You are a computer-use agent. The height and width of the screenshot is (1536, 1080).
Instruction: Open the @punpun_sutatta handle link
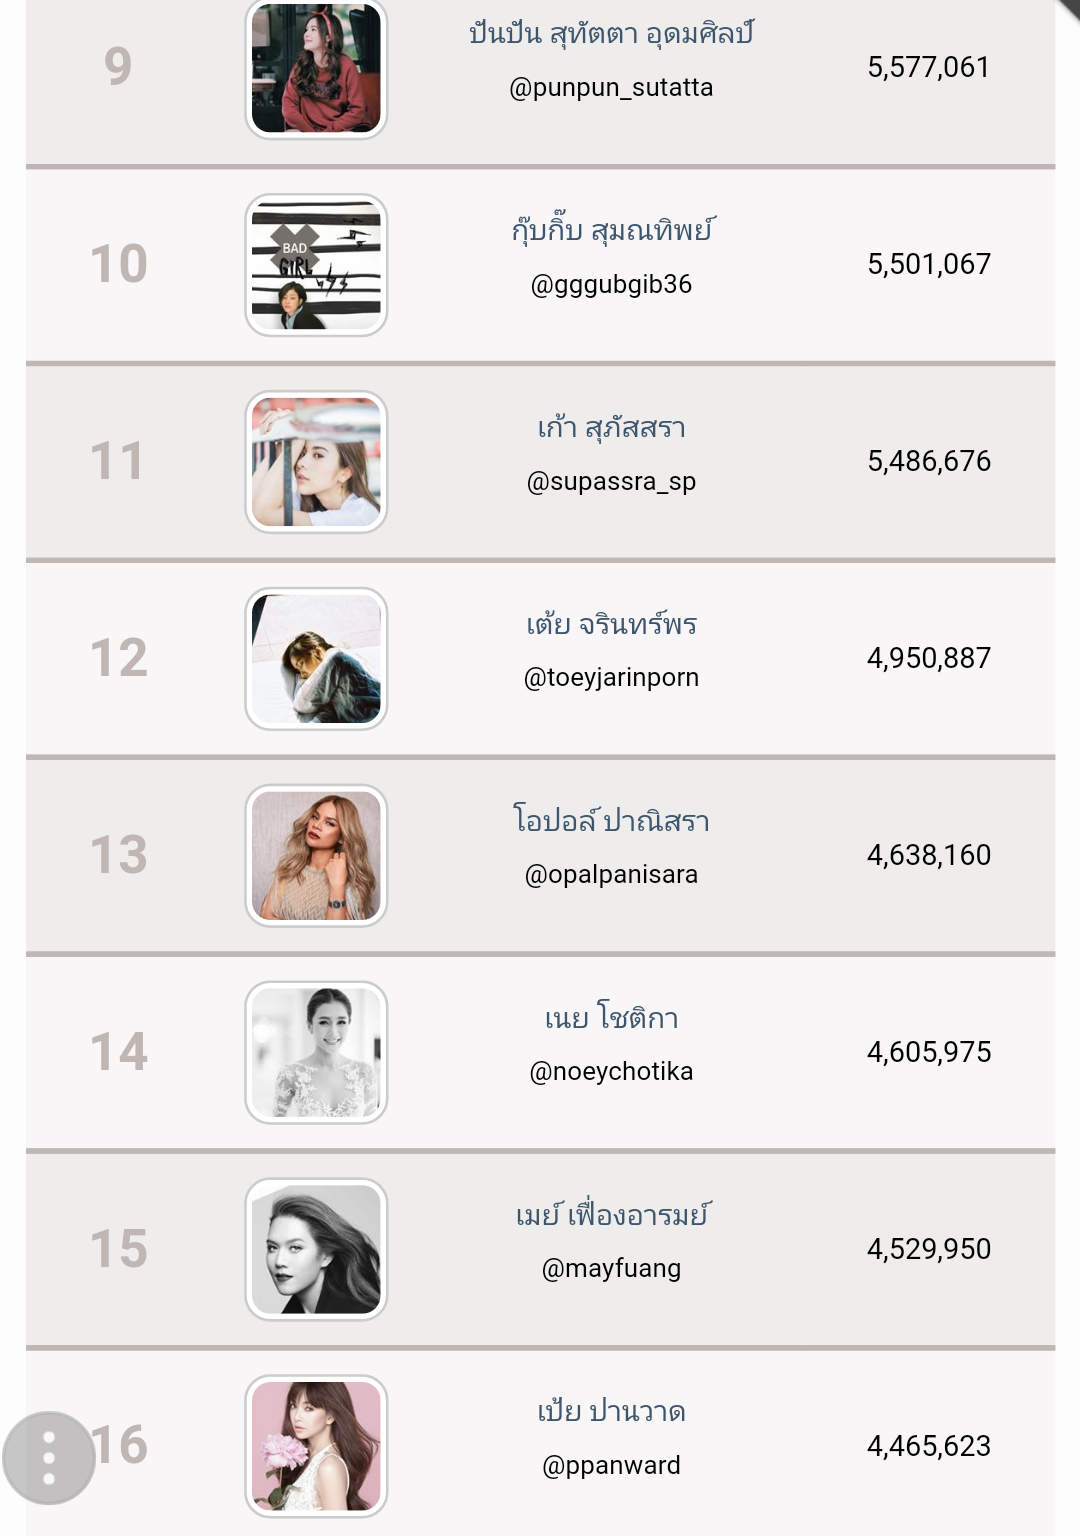point(611,88)
